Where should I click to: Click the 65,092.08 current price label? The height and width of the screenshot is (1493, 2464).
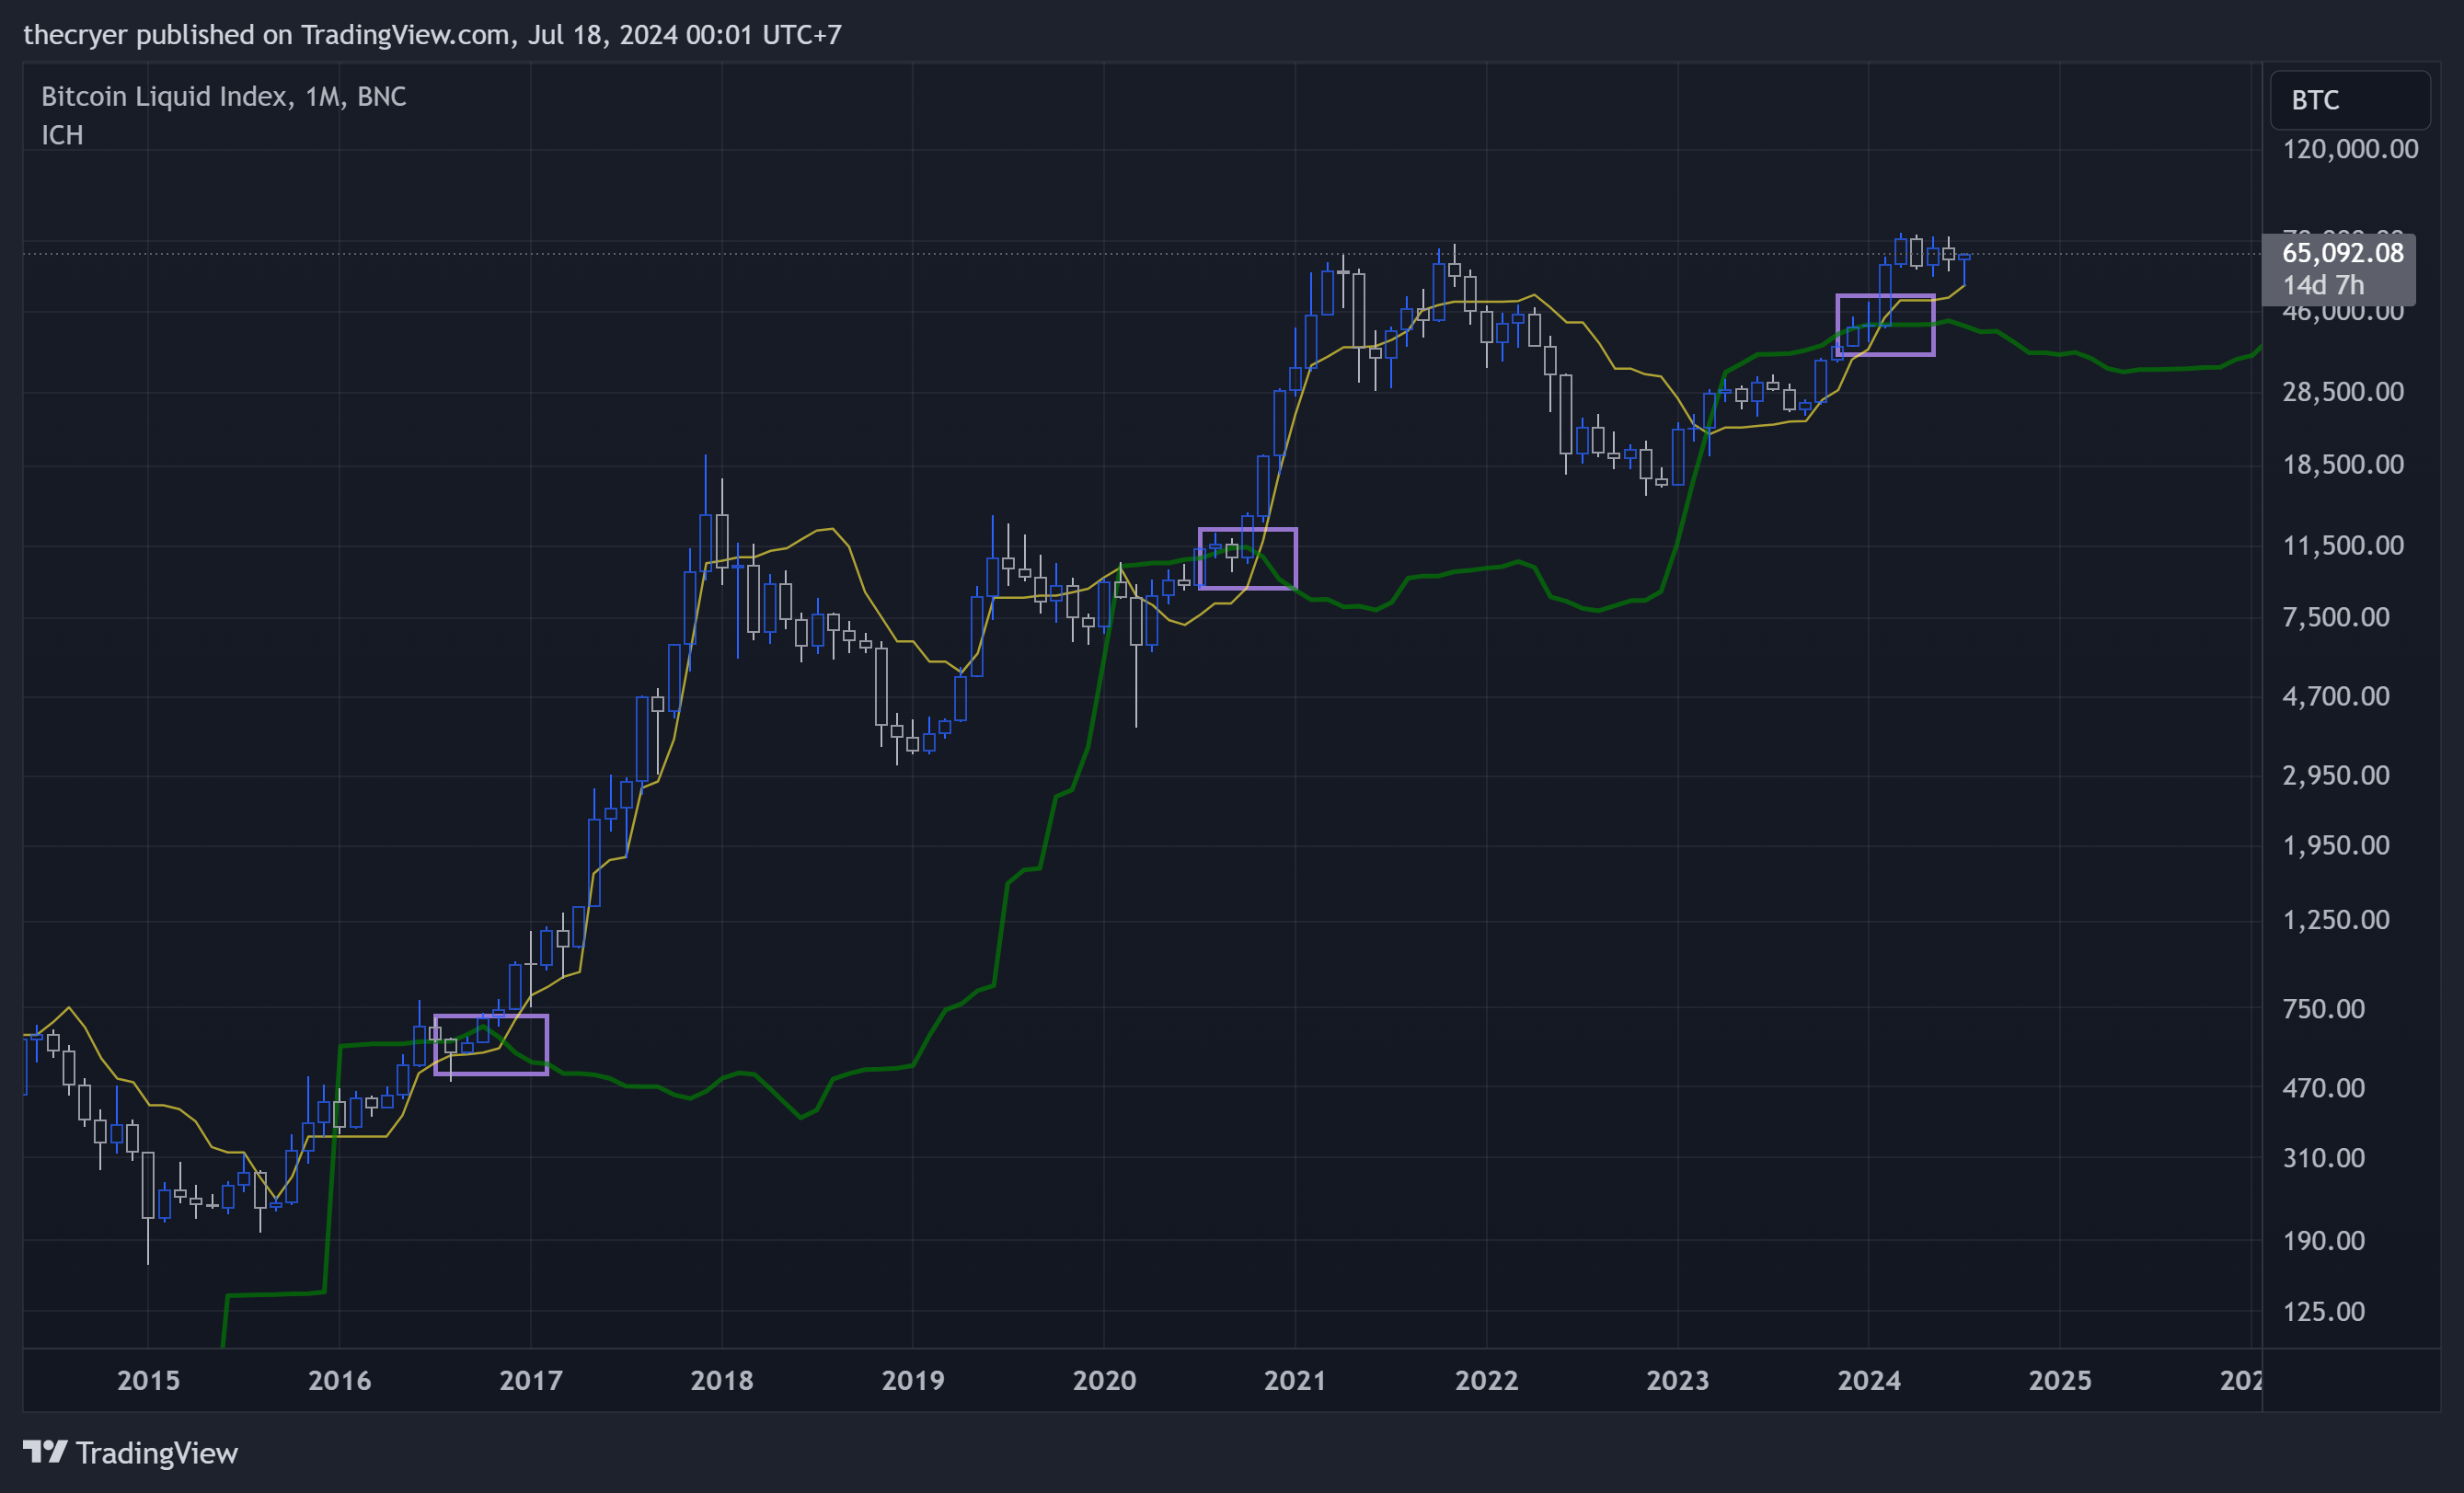tap(2342, 253)
